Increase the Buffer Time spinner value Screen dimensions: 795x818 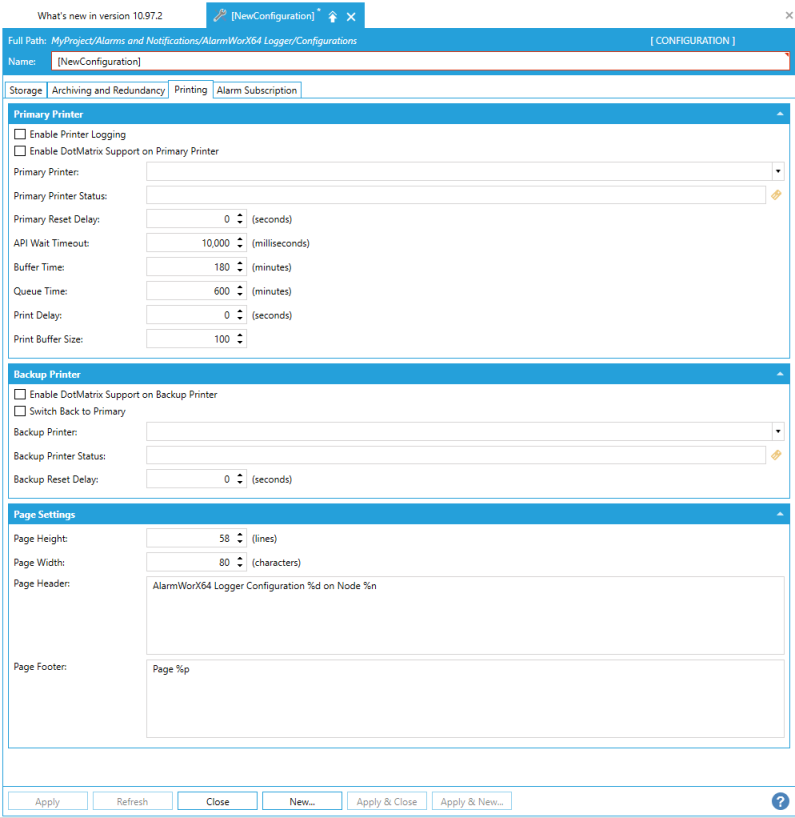[x=240, y=264]
